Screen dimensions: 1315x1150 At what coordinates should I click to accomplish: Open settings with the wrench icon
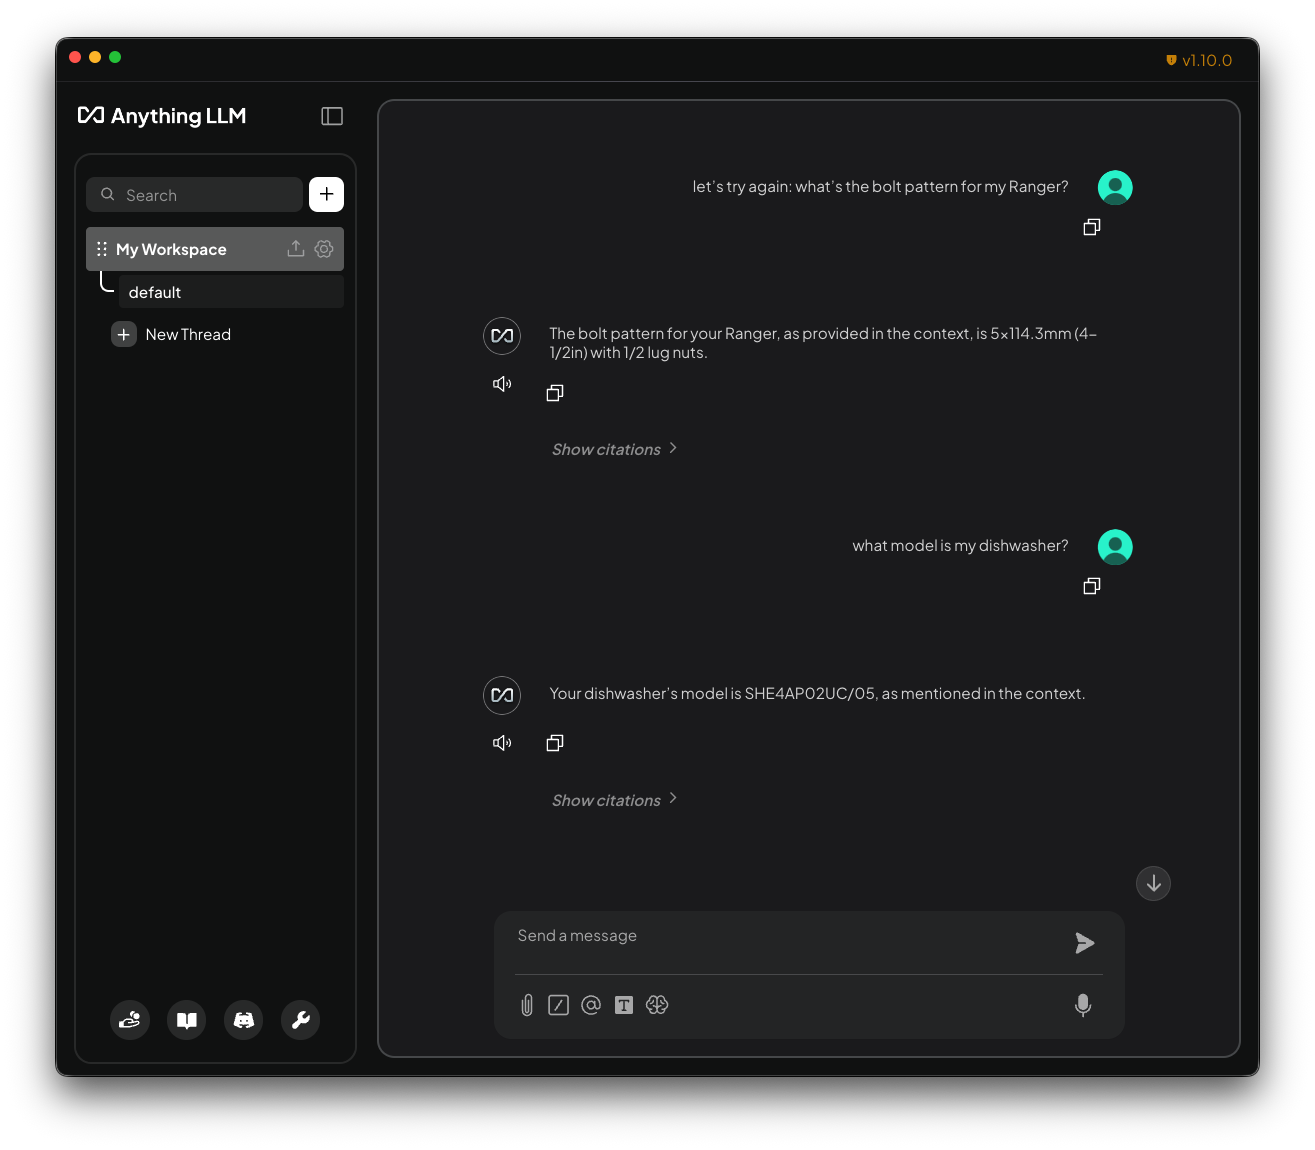pos(300,1020)
